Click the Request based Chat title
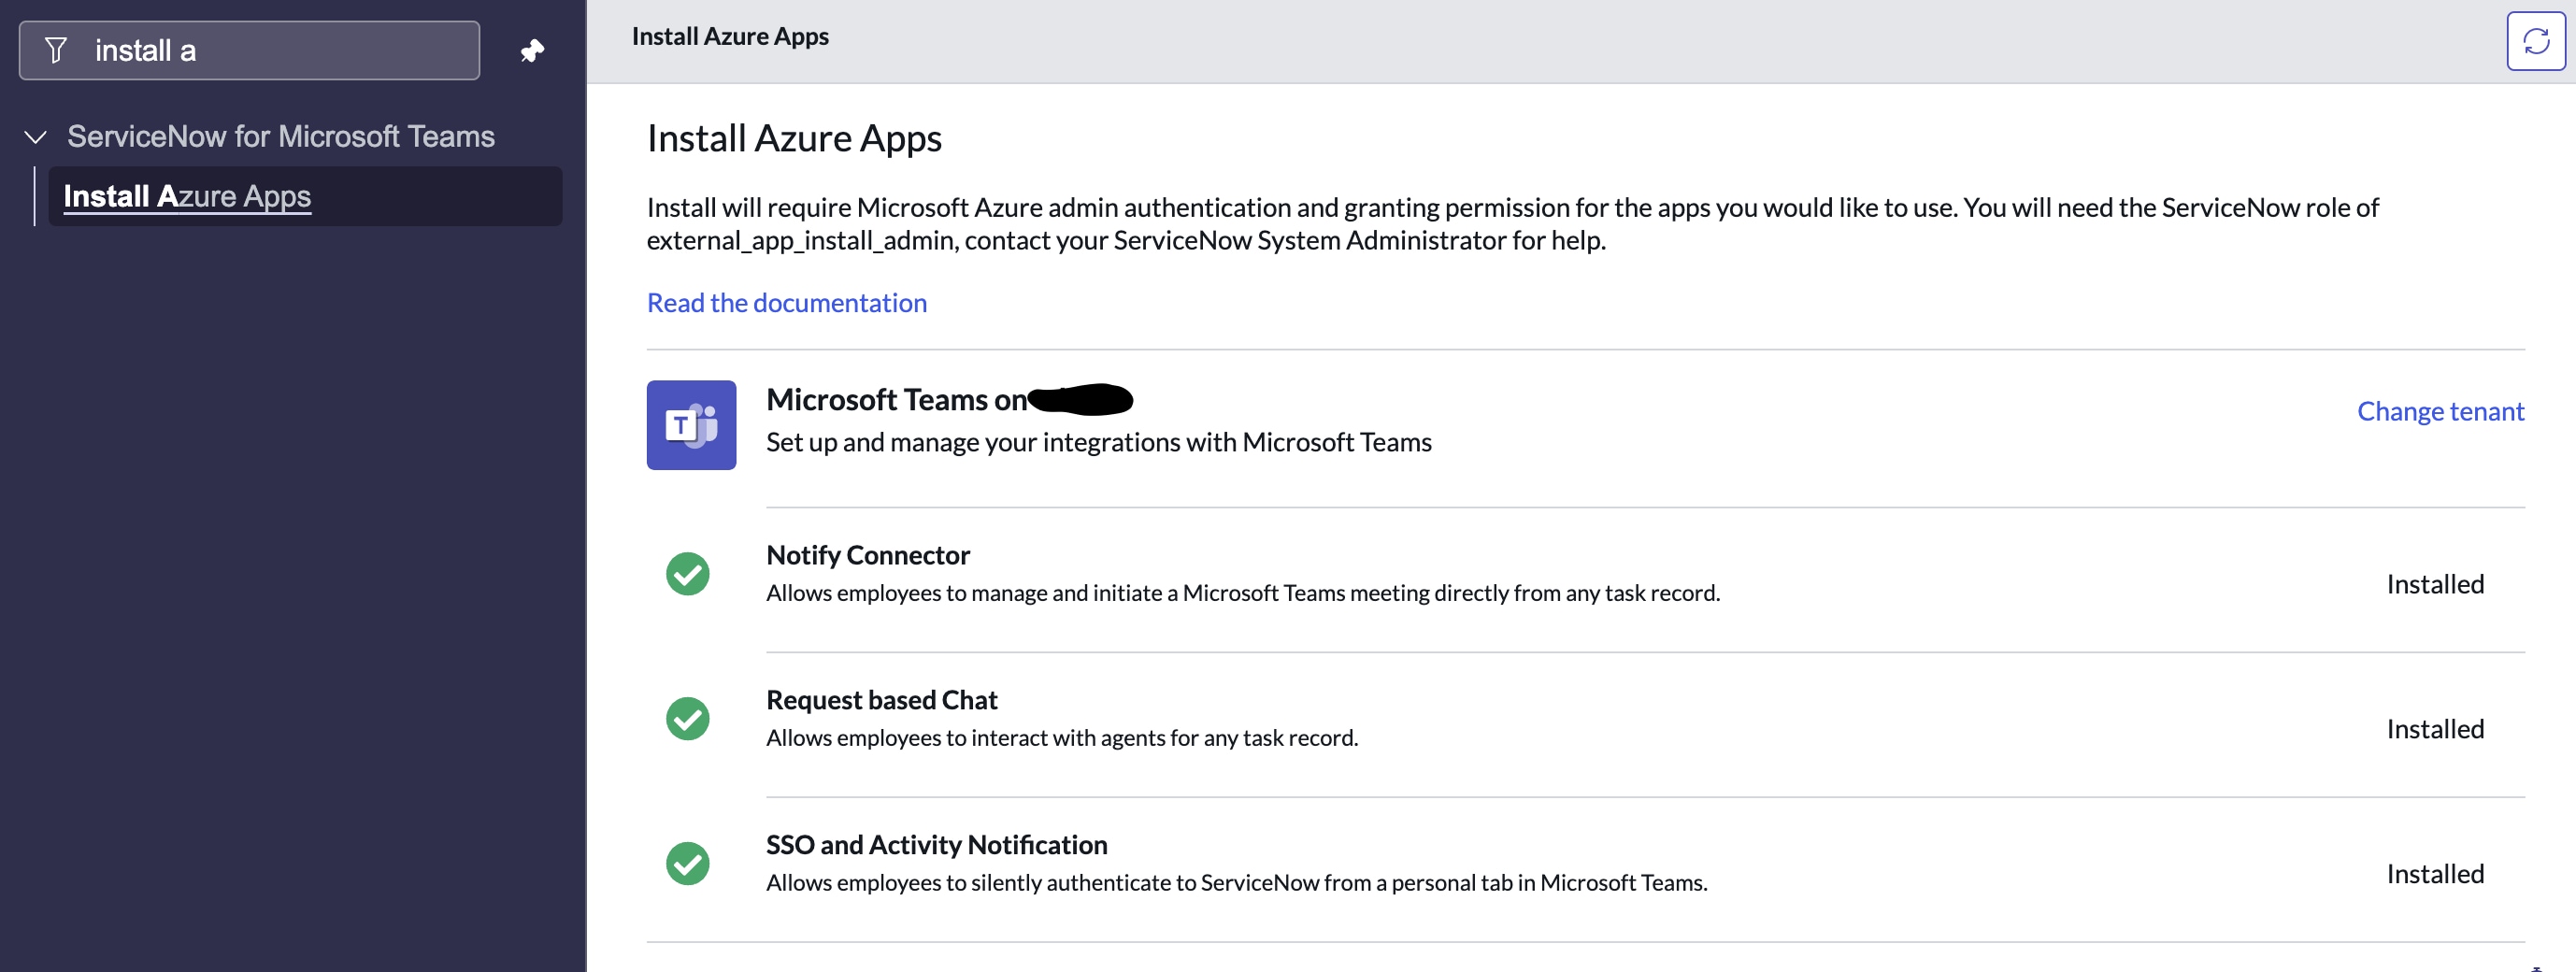Viewport: 2576px width, 972px height. [881, 700]
